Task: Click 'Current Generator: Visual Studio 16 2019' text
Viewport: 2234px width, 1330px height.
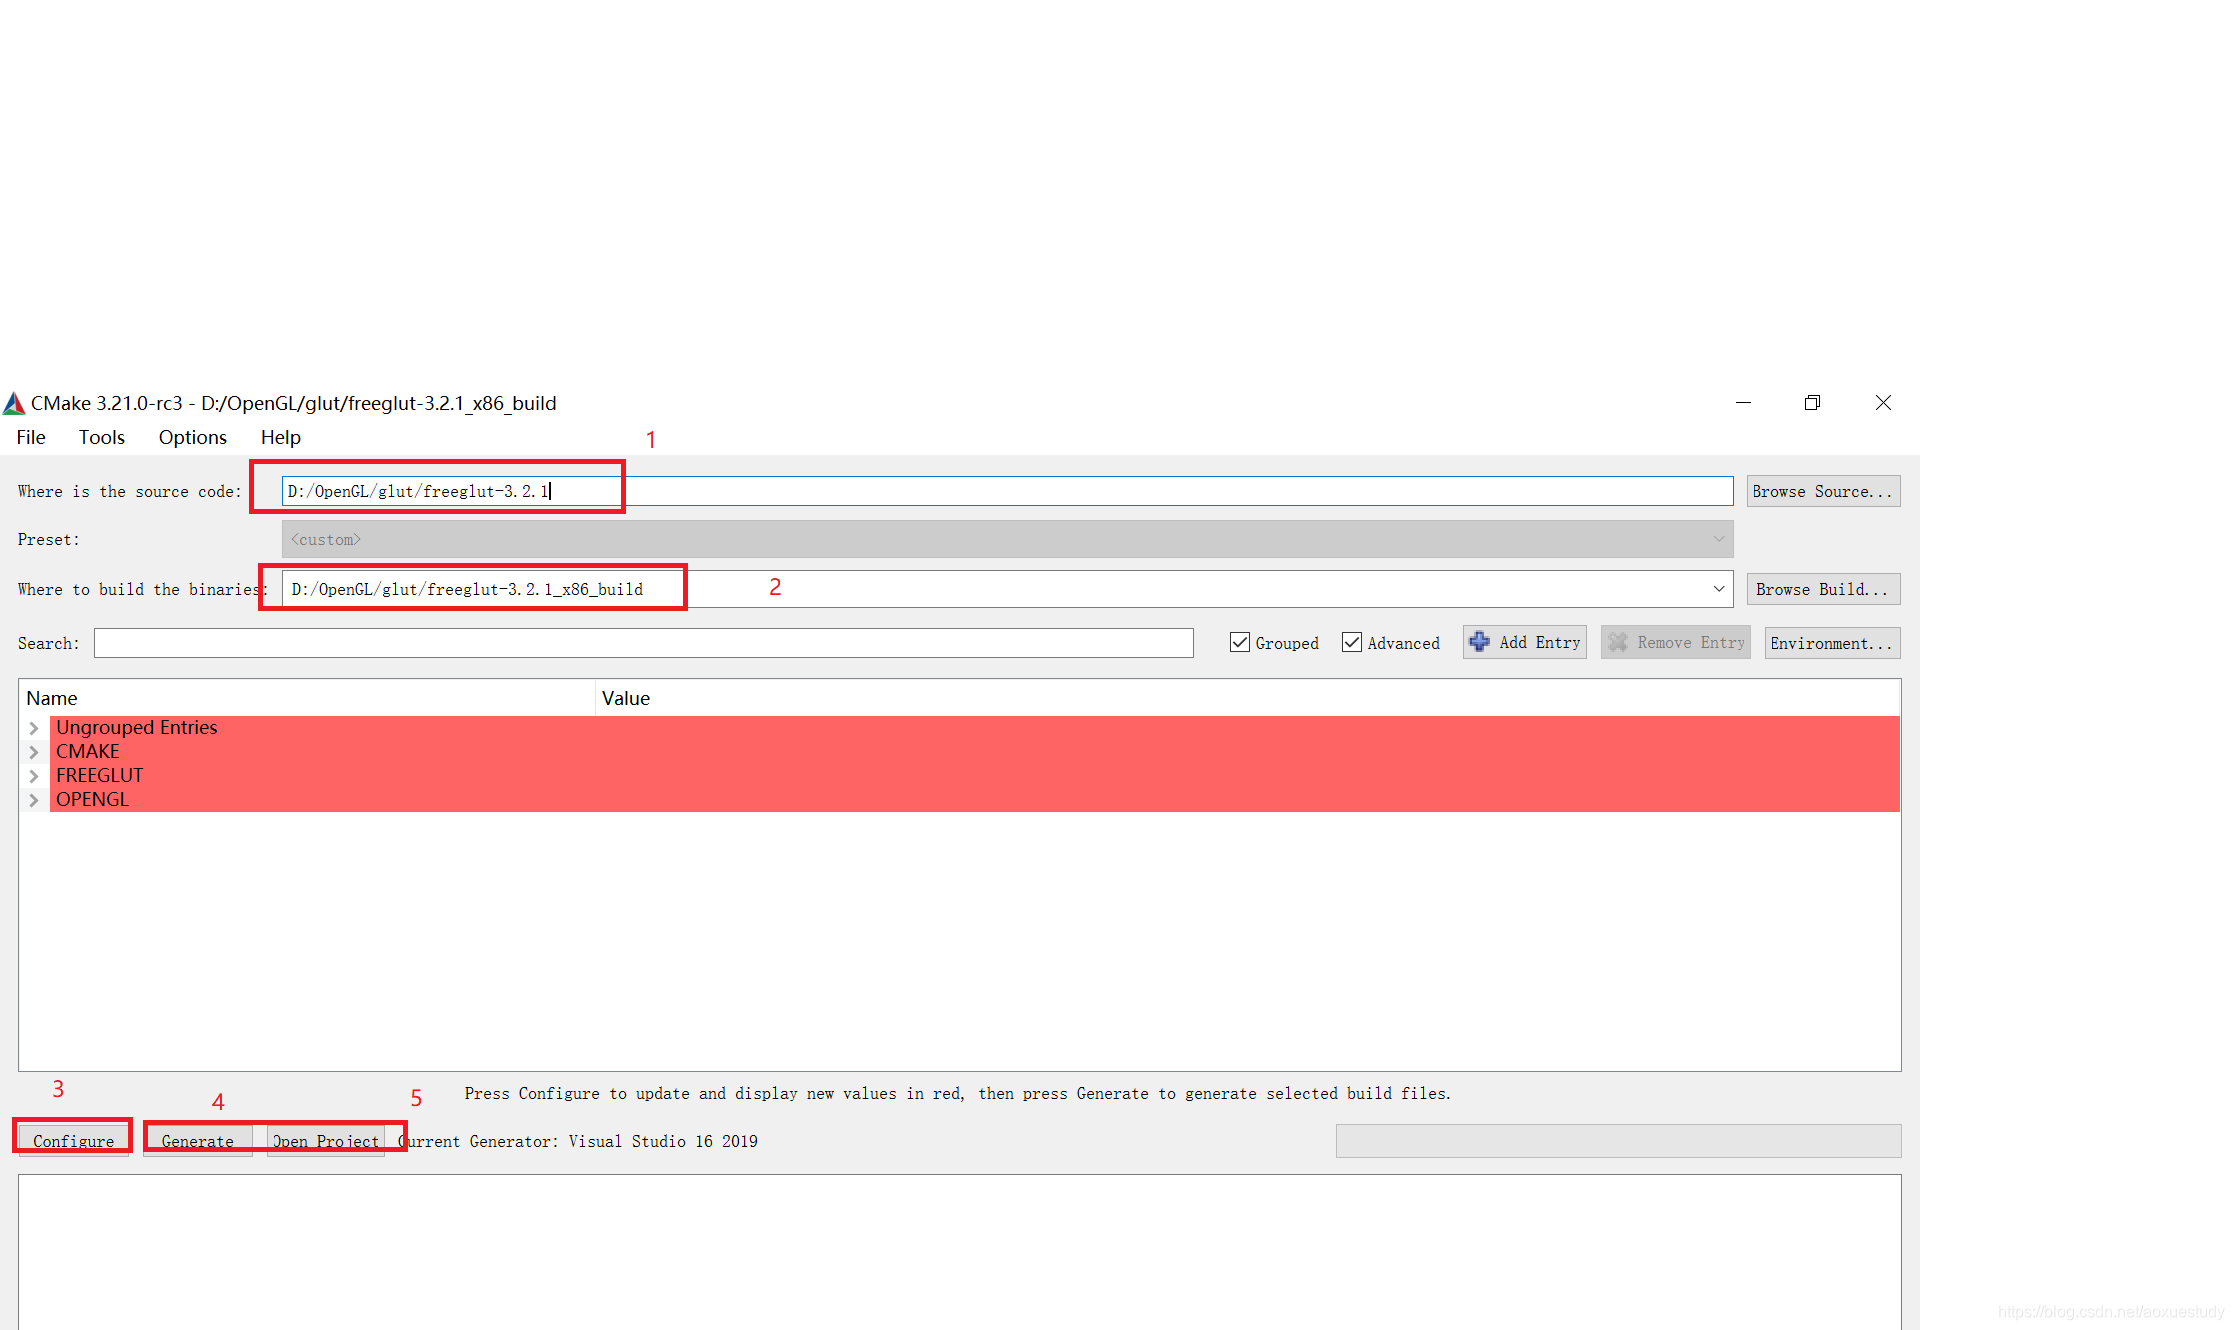Action: click(x=578, y=1141)
